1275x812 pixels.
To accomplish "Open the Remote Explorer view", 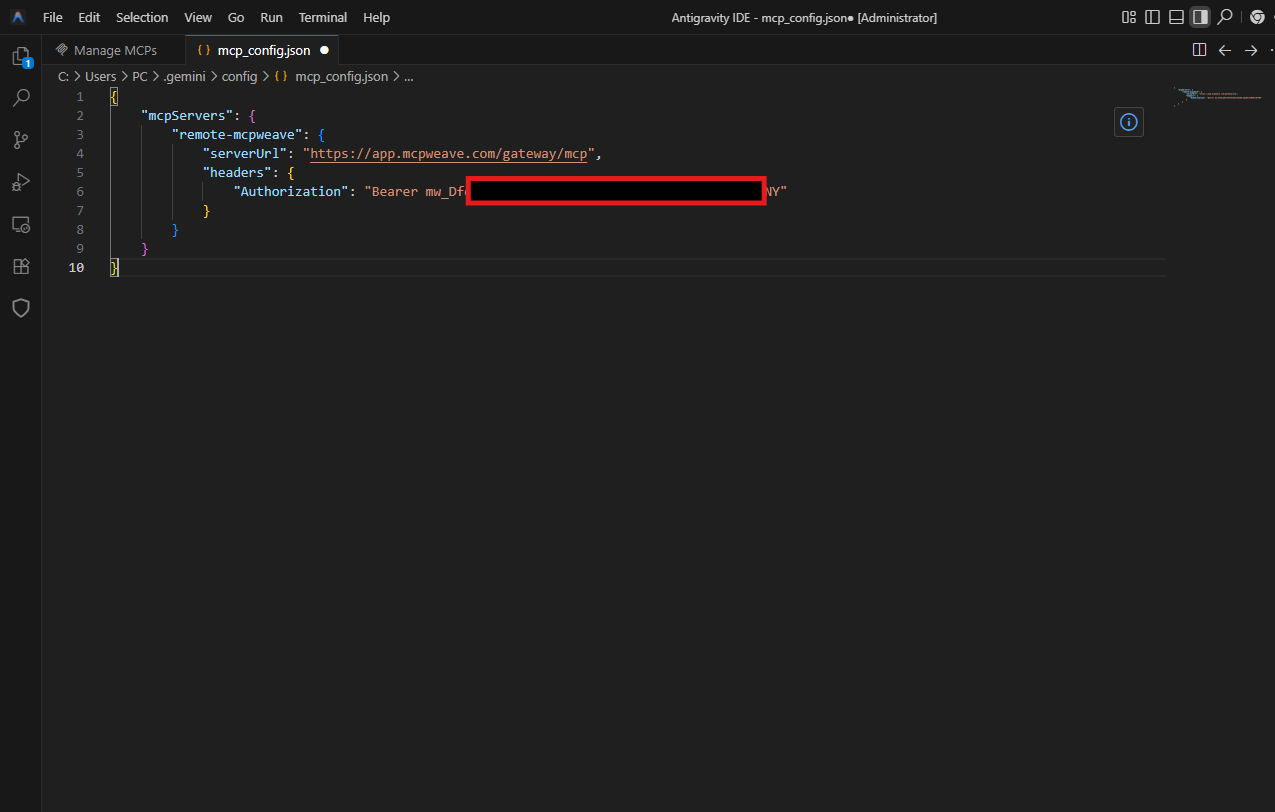I will pos(21,224).
